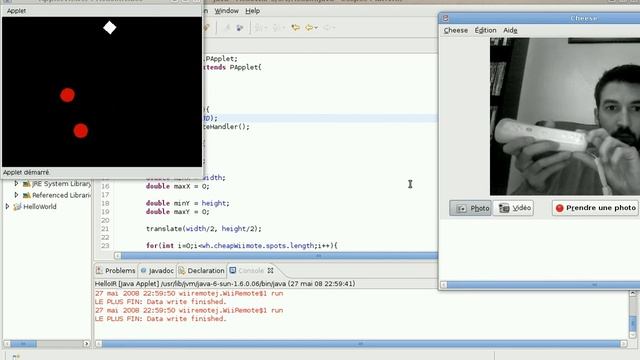Click the Cheese window title icon
Screen dimensions: 640x360
[x=446, y=18]
